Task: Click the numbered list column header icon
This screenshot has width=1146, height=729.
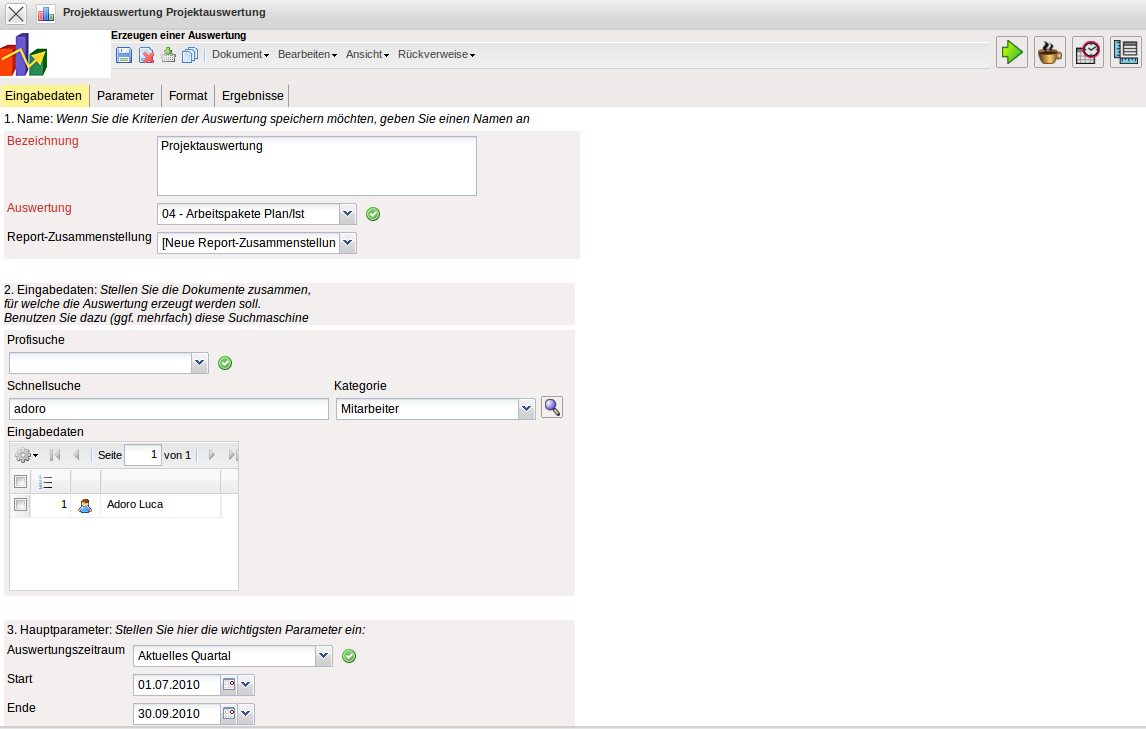Action: [46, 483]
